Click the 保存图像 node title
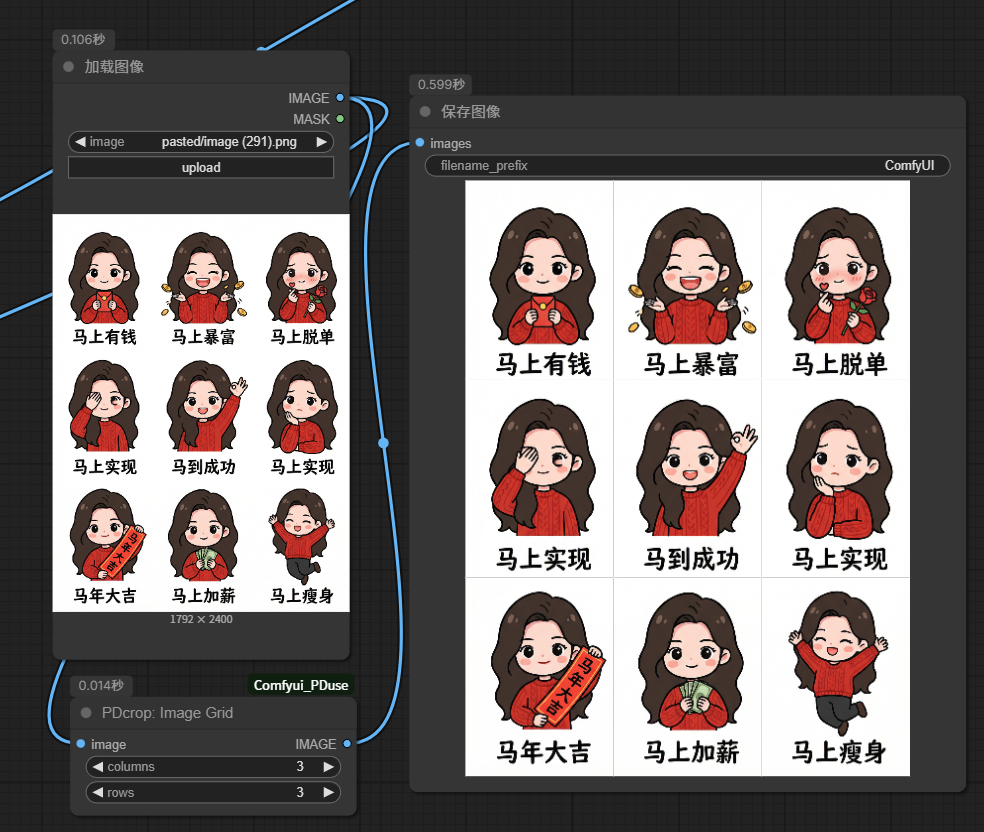Screen dimensions: 984x832 [471, 112]
